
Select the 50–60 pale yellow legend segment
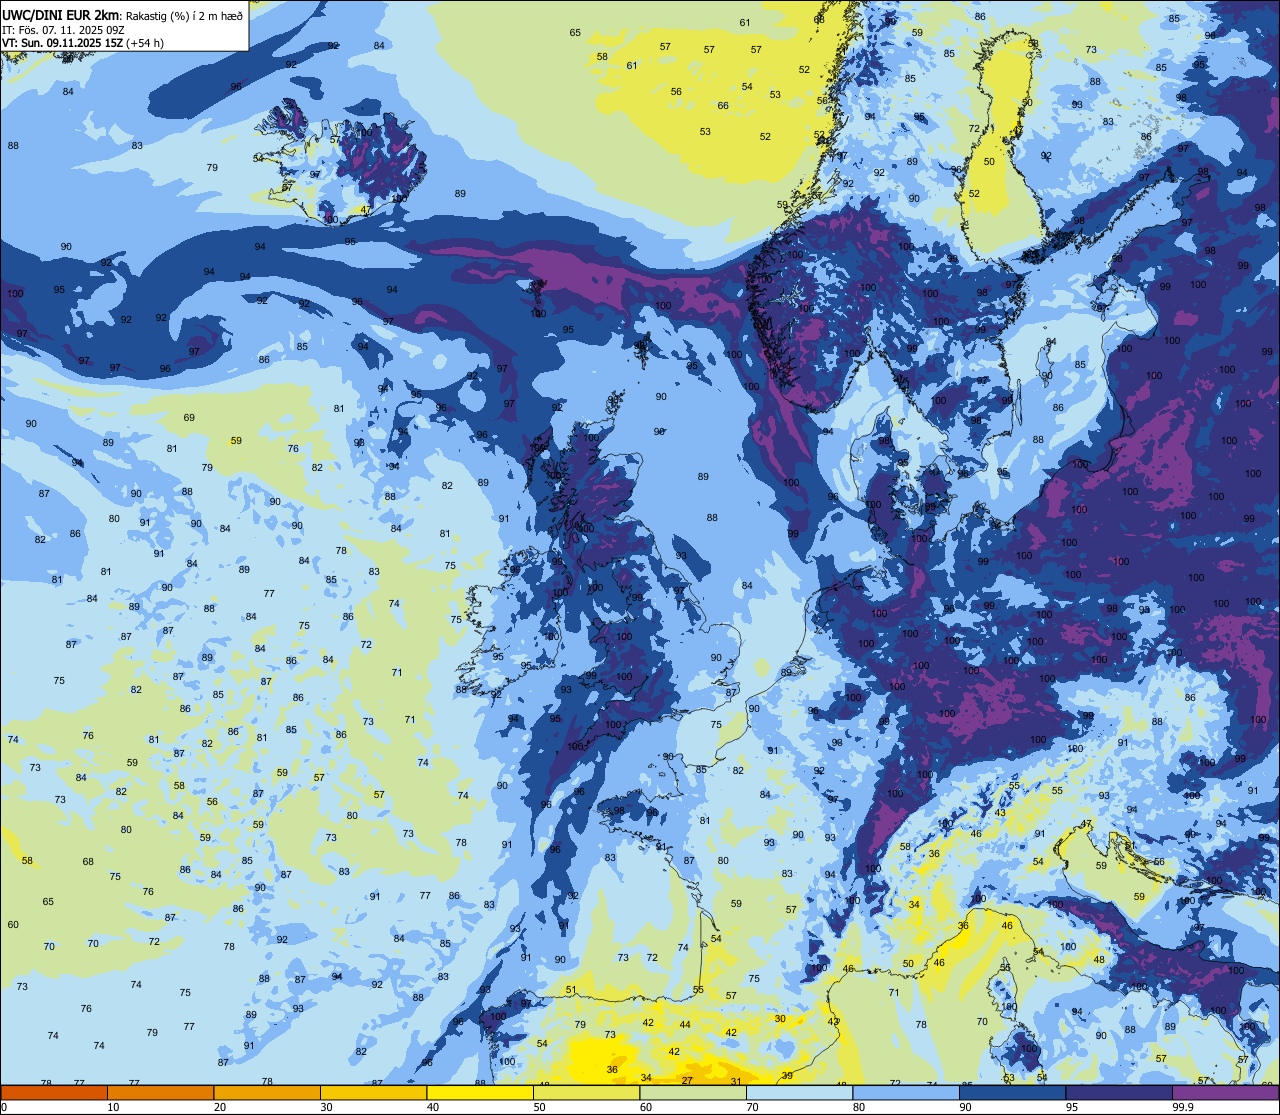[586, 1092]
